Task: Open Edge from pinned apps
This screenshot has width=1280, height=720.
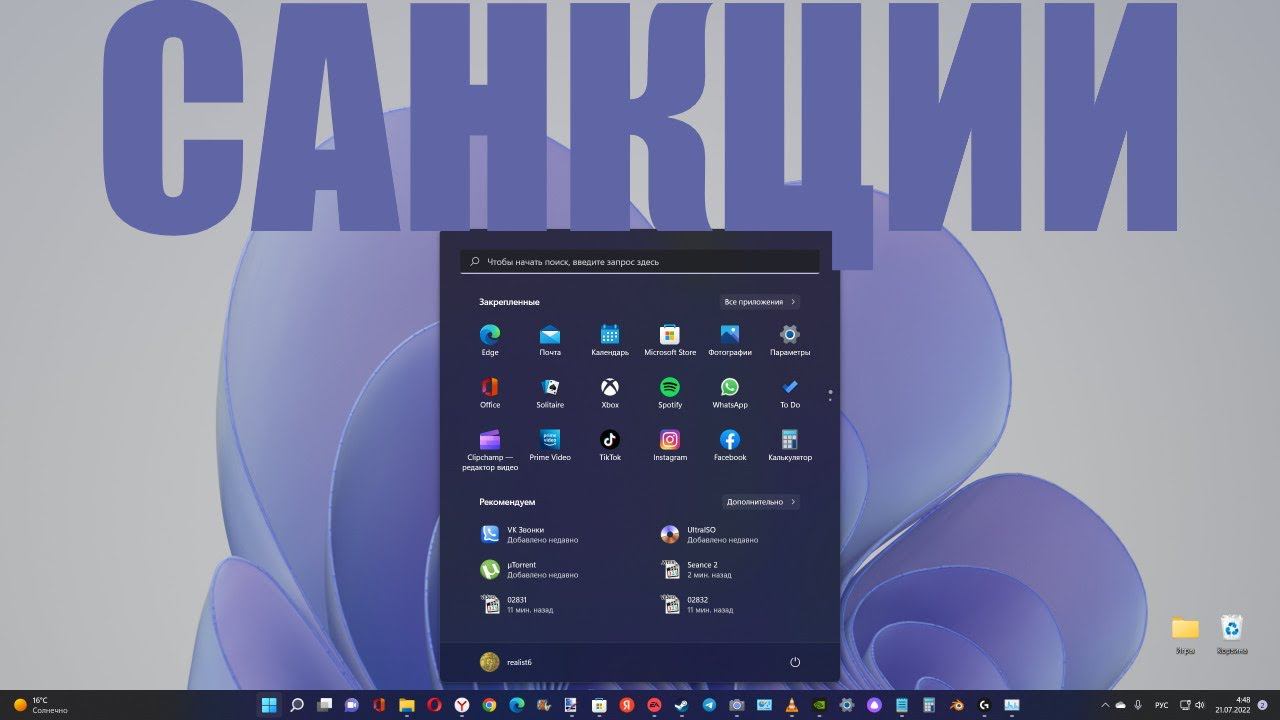Action: click(x=490, y=339)
